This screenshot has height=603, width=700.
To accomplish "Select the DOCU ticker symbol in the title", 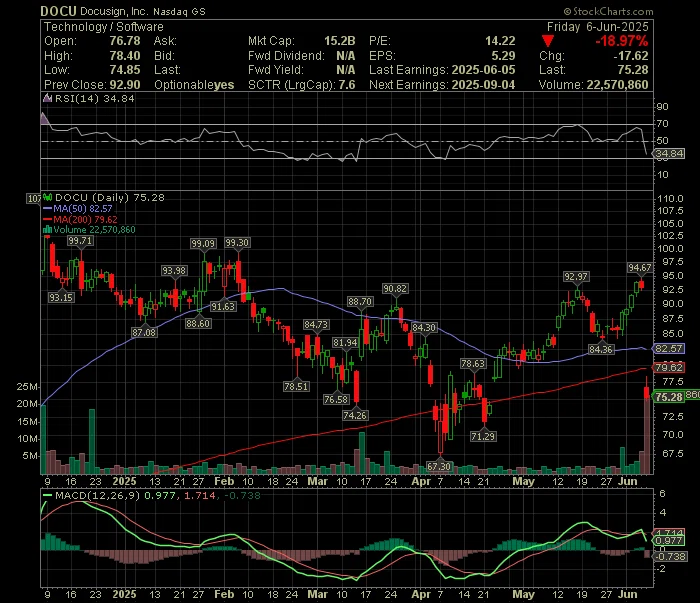I will [58, 11].
